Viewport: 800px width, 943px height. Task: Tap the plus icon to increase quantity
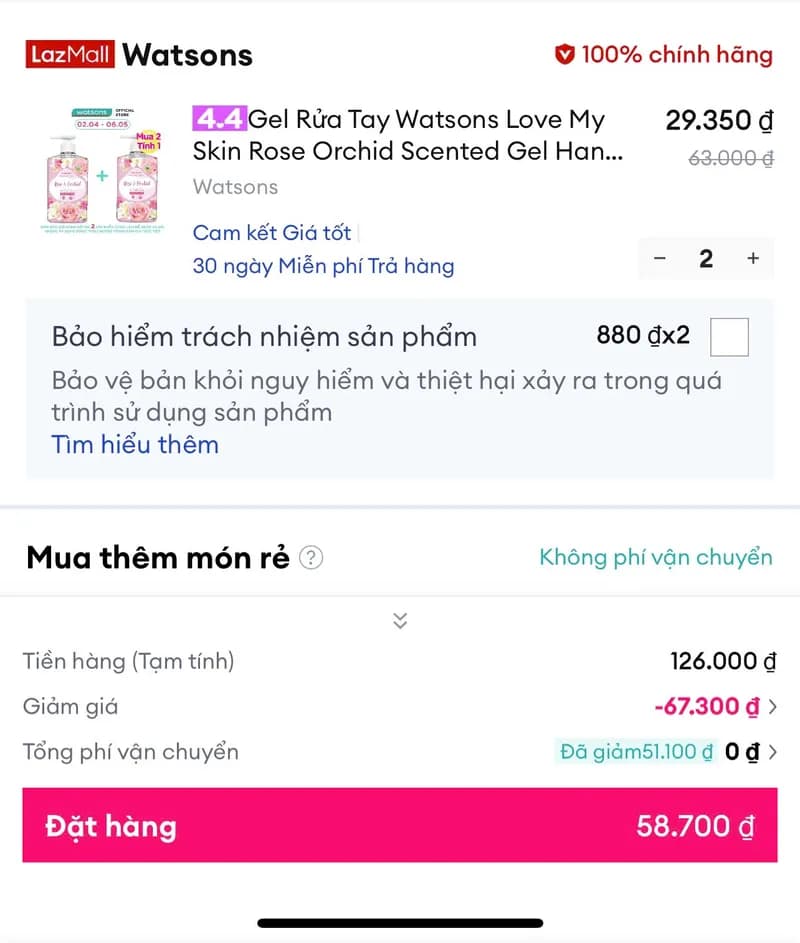pos(752,259)
